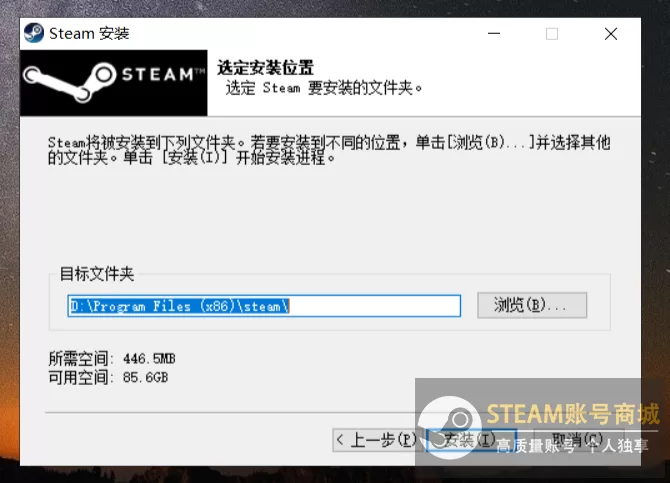Click the 选定安装位置 heading

(265, 68)
